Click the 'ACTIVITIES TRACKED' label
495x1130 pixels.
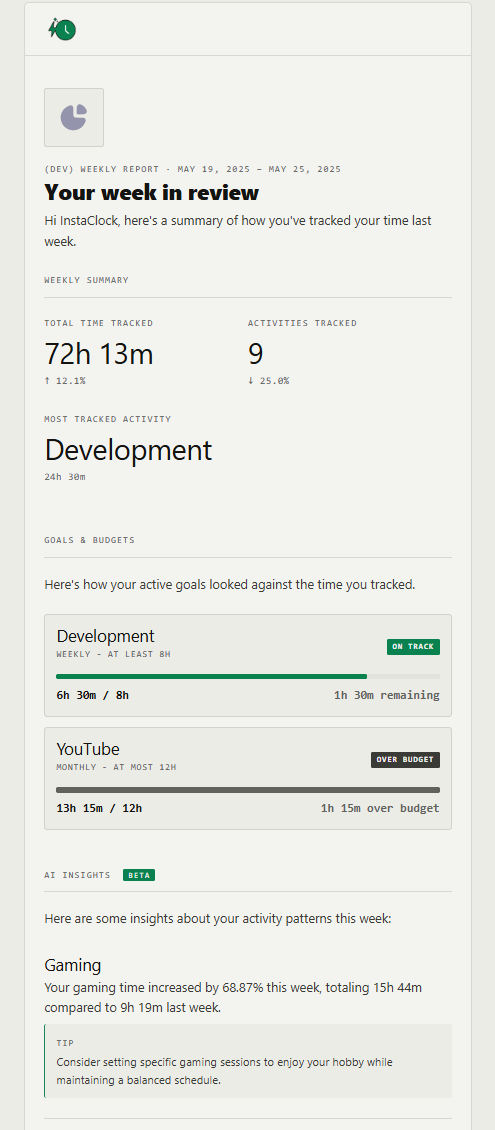click(x=303, y=323)
